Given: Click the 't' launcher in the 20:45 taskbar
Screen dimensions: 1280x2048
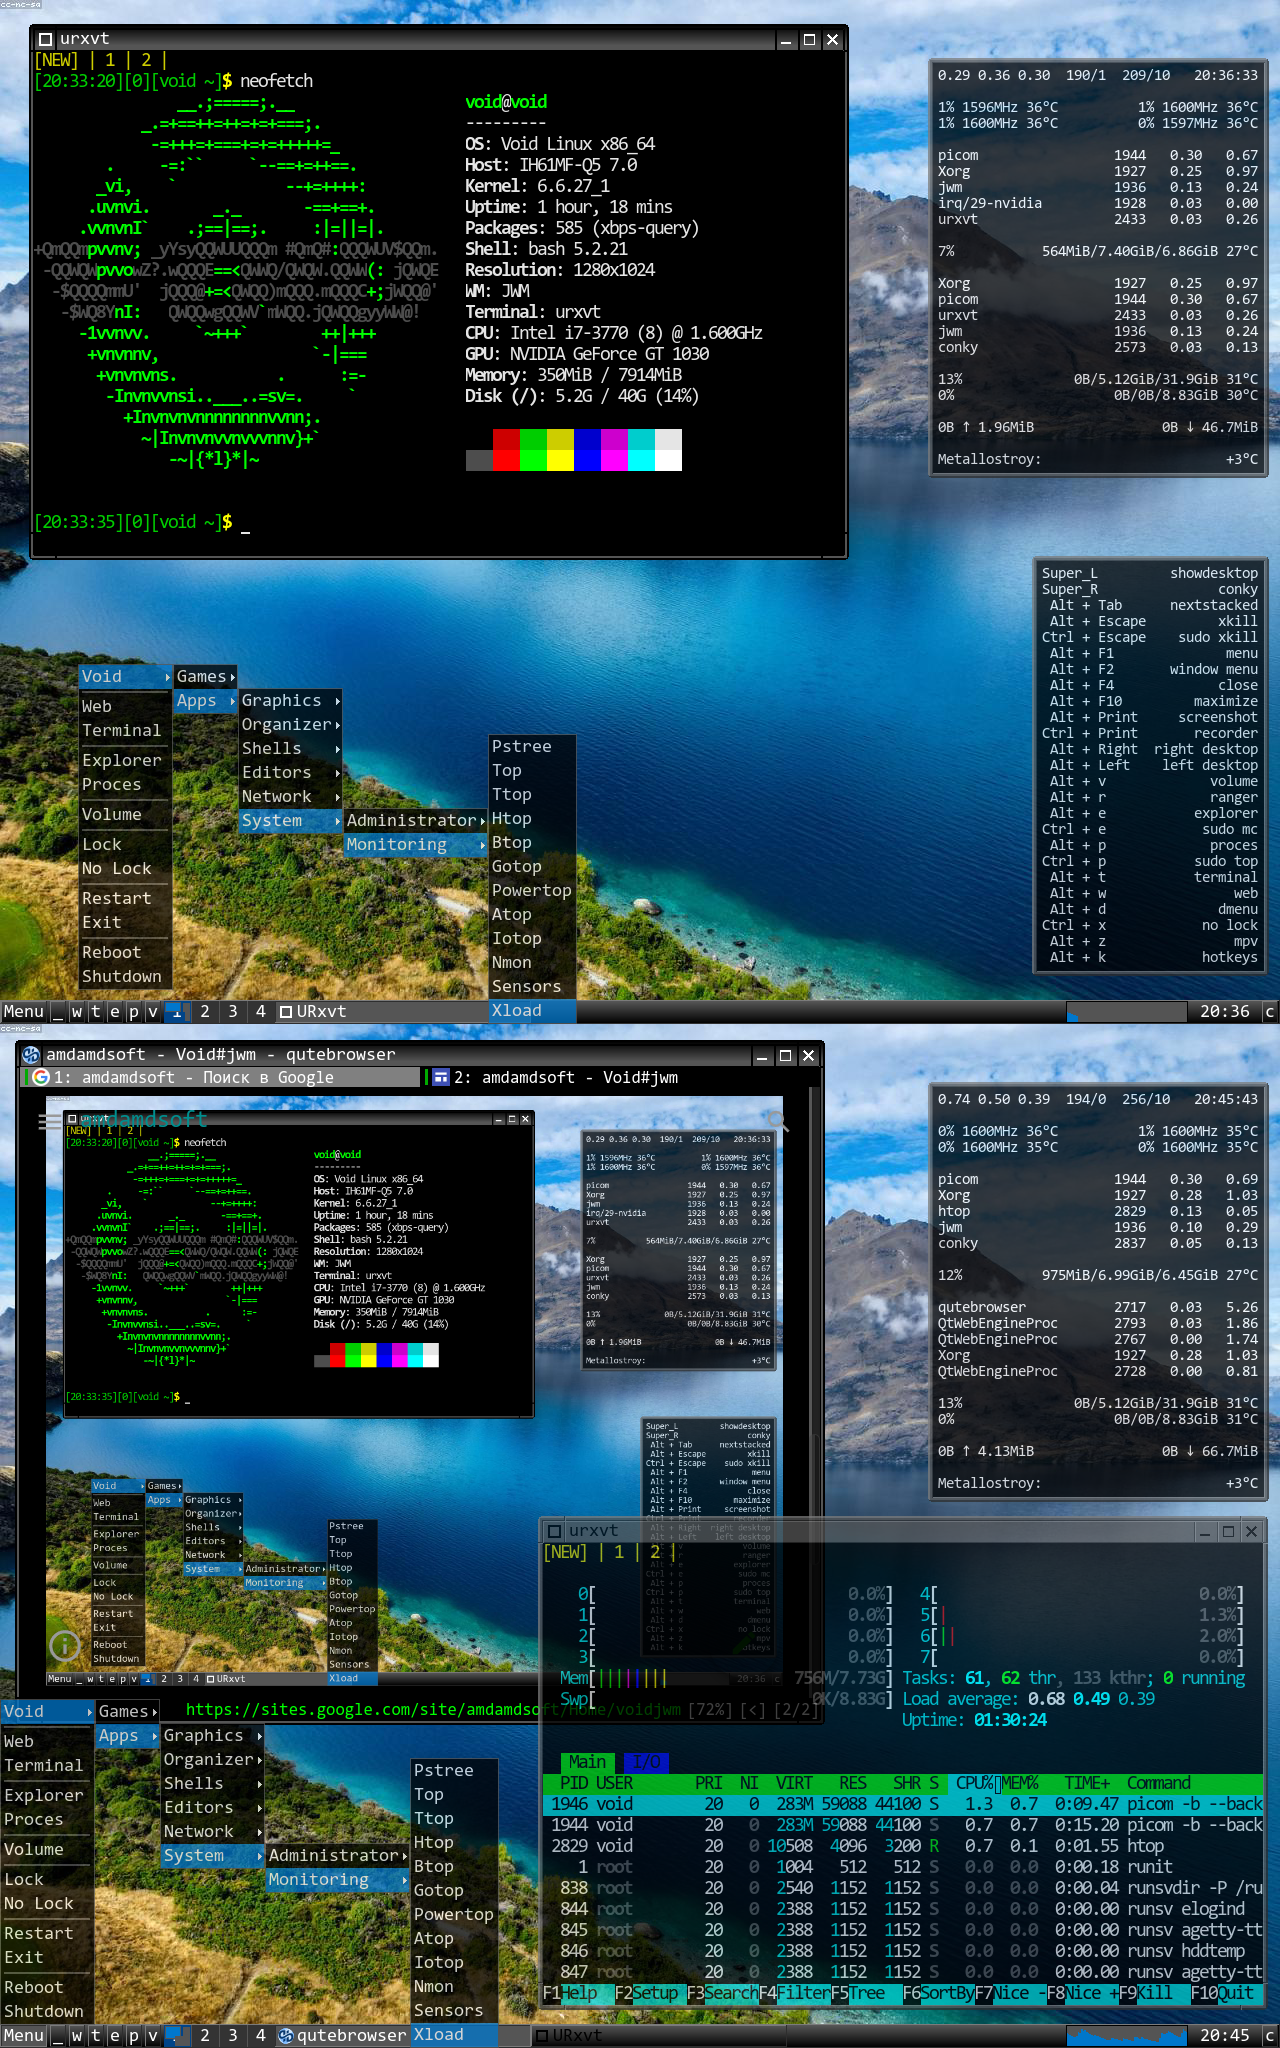Looking at the screenshot, I should (x=96, y=2035).
